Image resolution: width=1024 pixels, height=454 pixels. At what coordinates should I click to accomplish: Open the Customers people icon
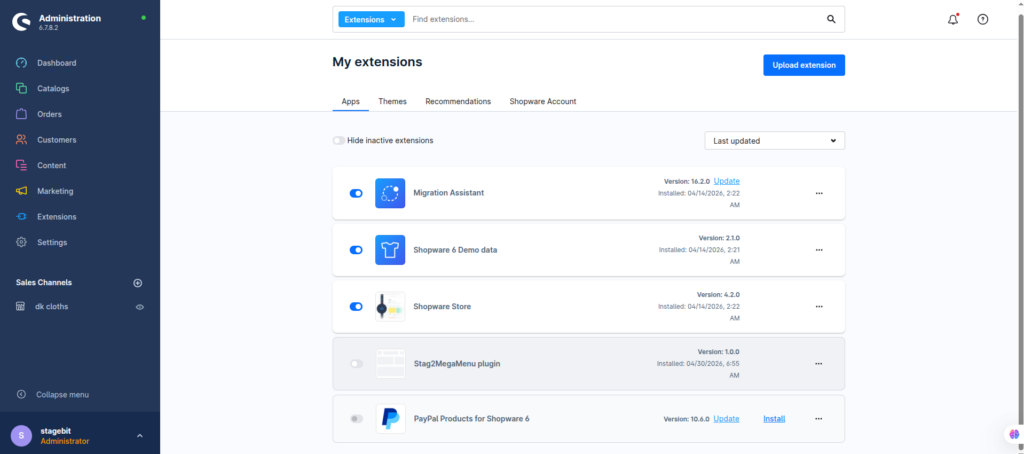[x=22, y=140]
